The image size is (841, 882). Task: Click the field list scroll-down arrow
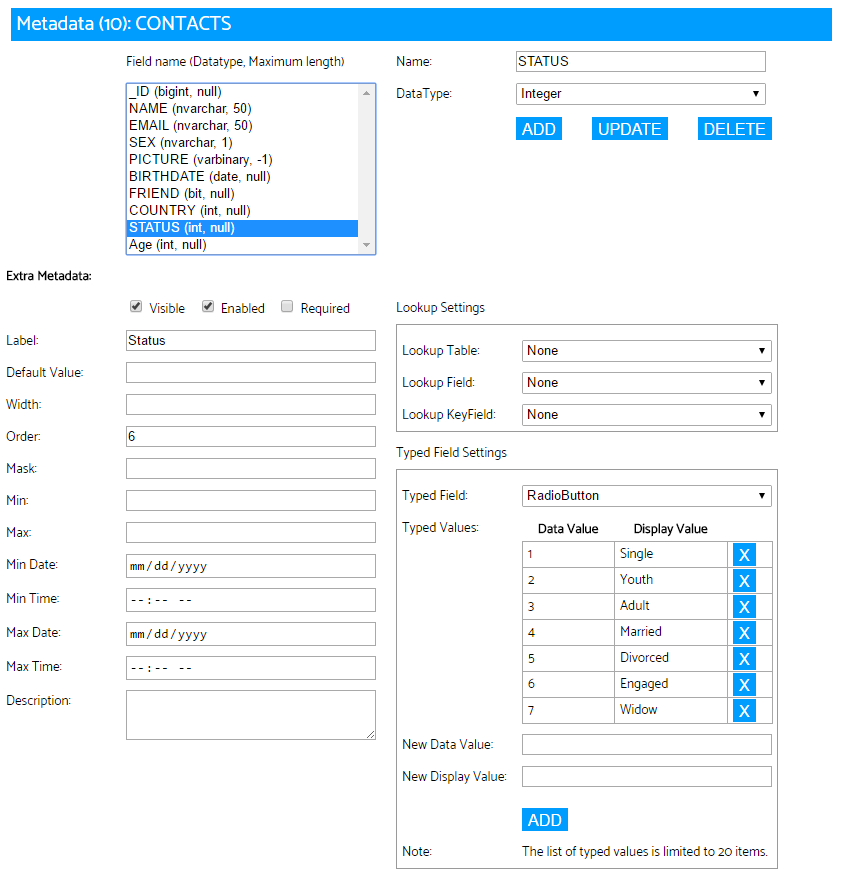[x=367, y=245]
